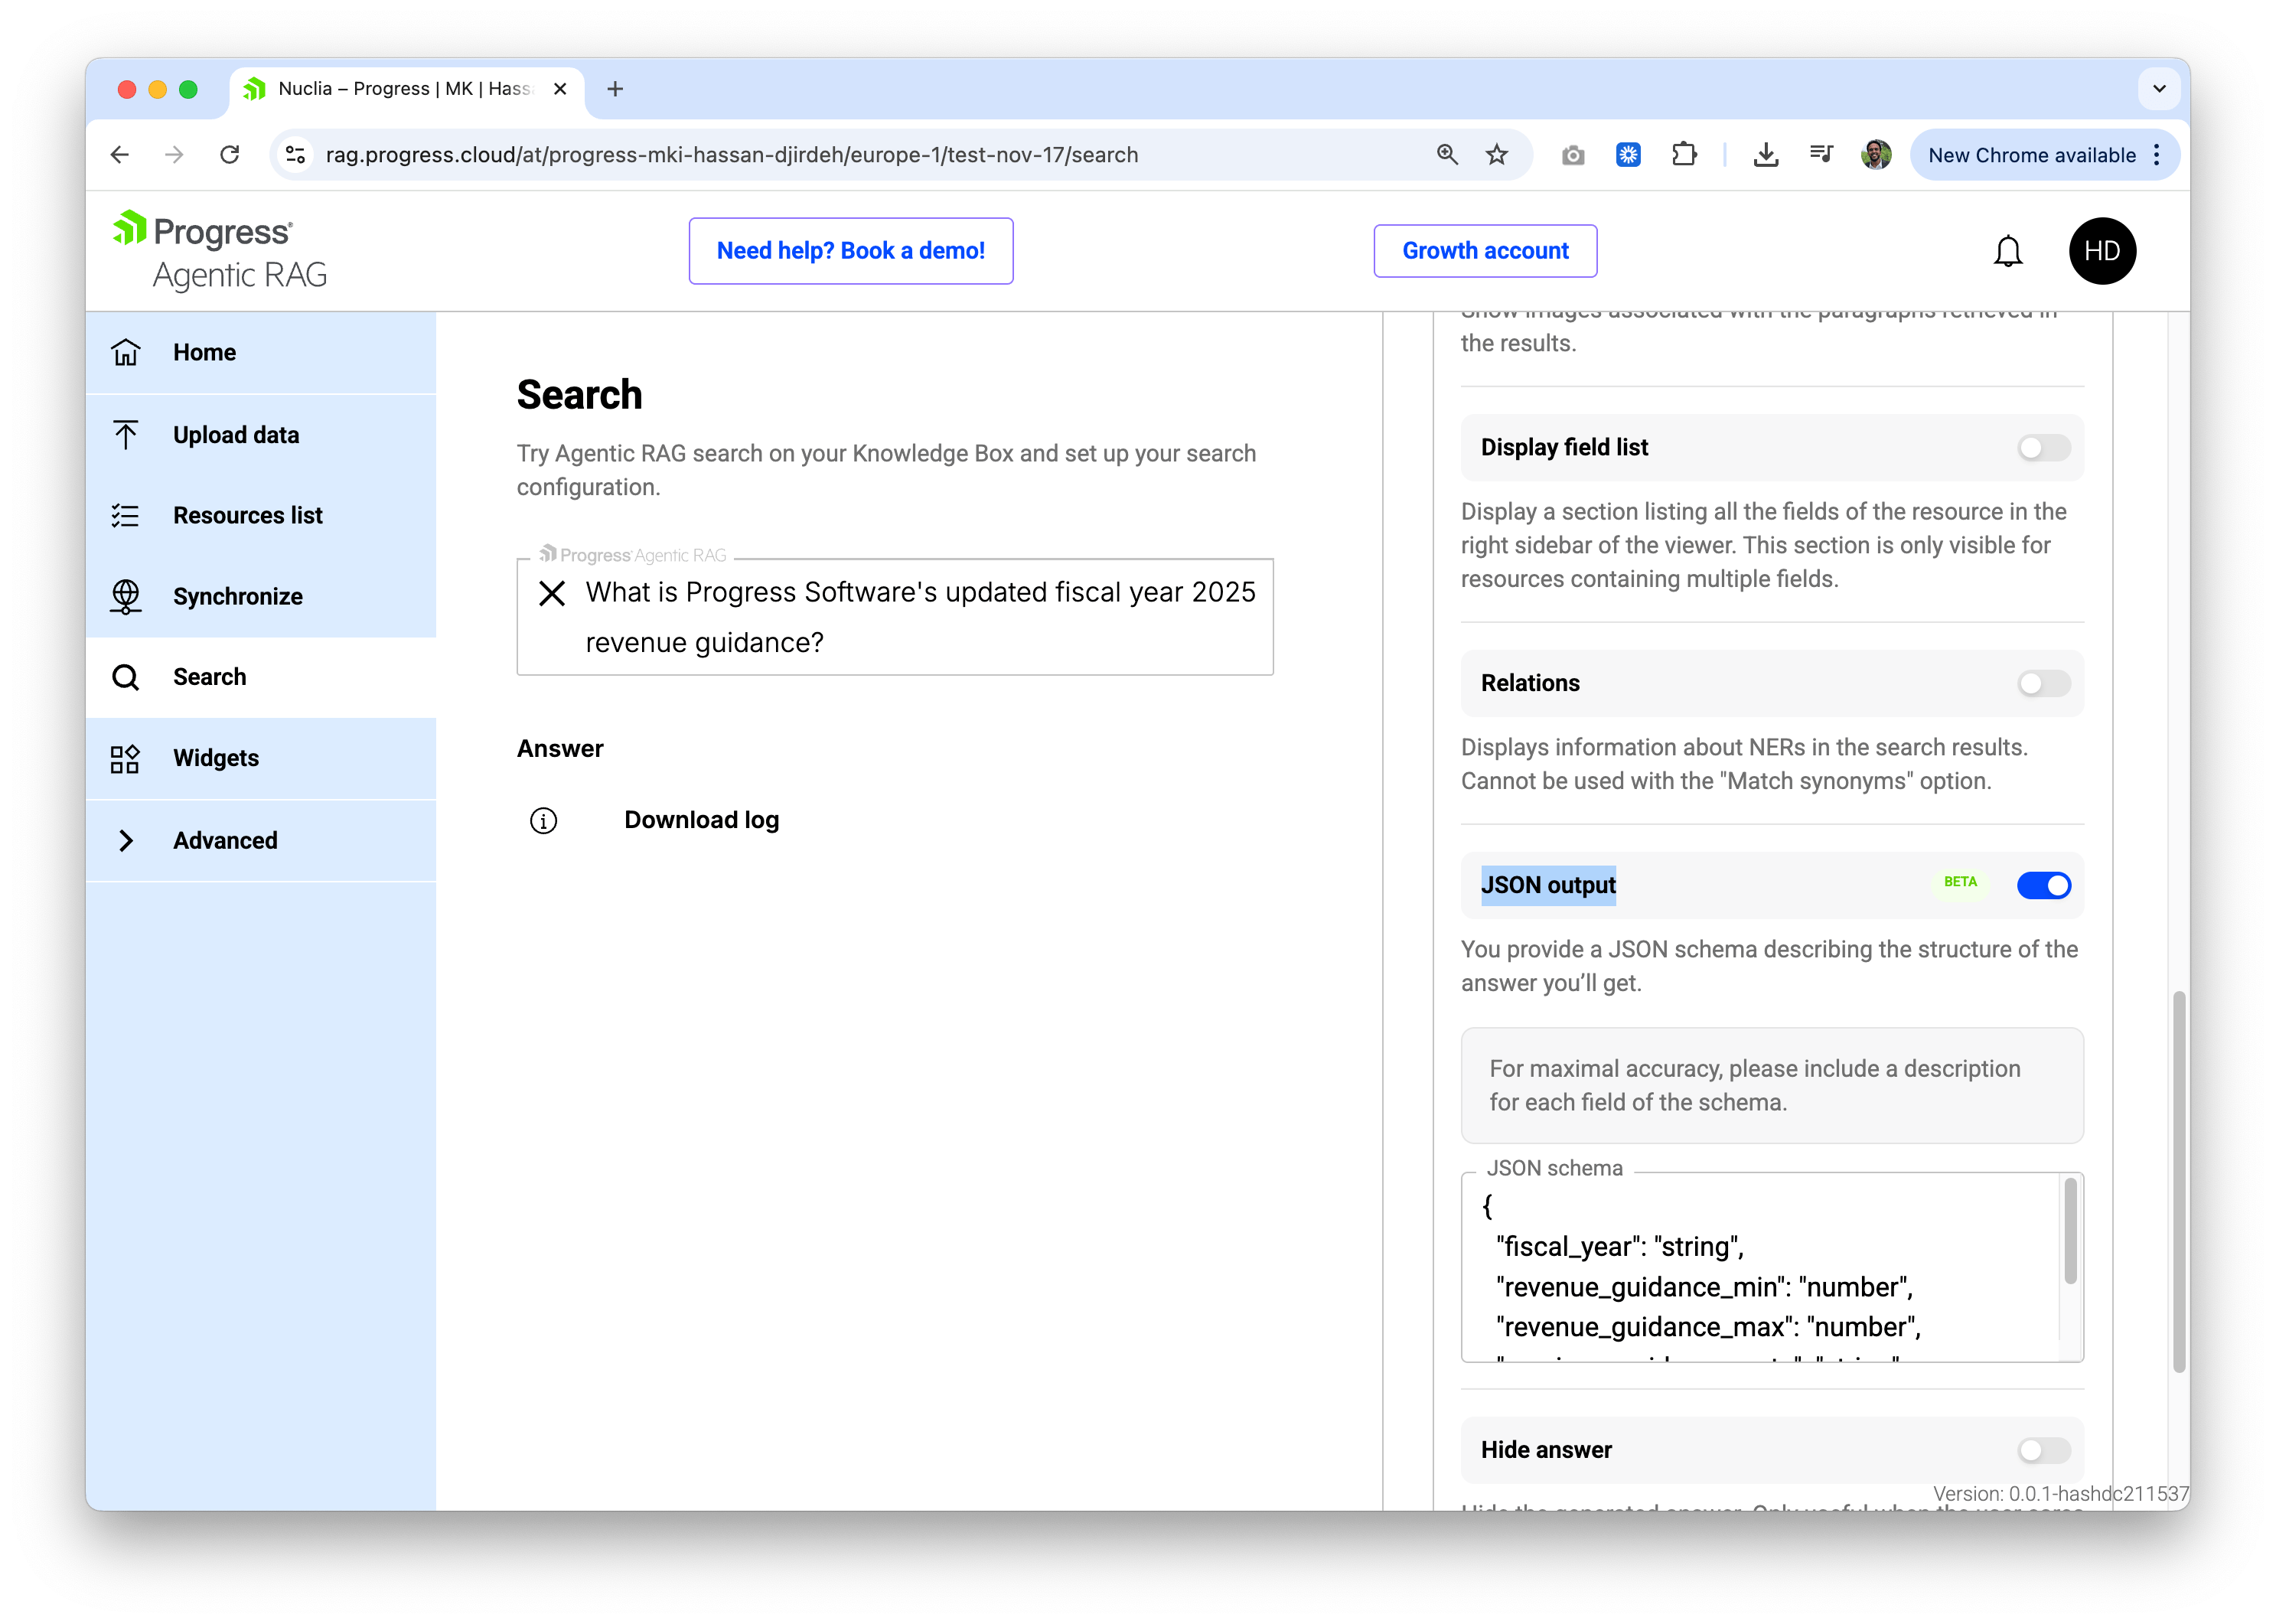Go to Home in sidebar
Viewport: 2276px width, 1624px height.
coord(260,353)
